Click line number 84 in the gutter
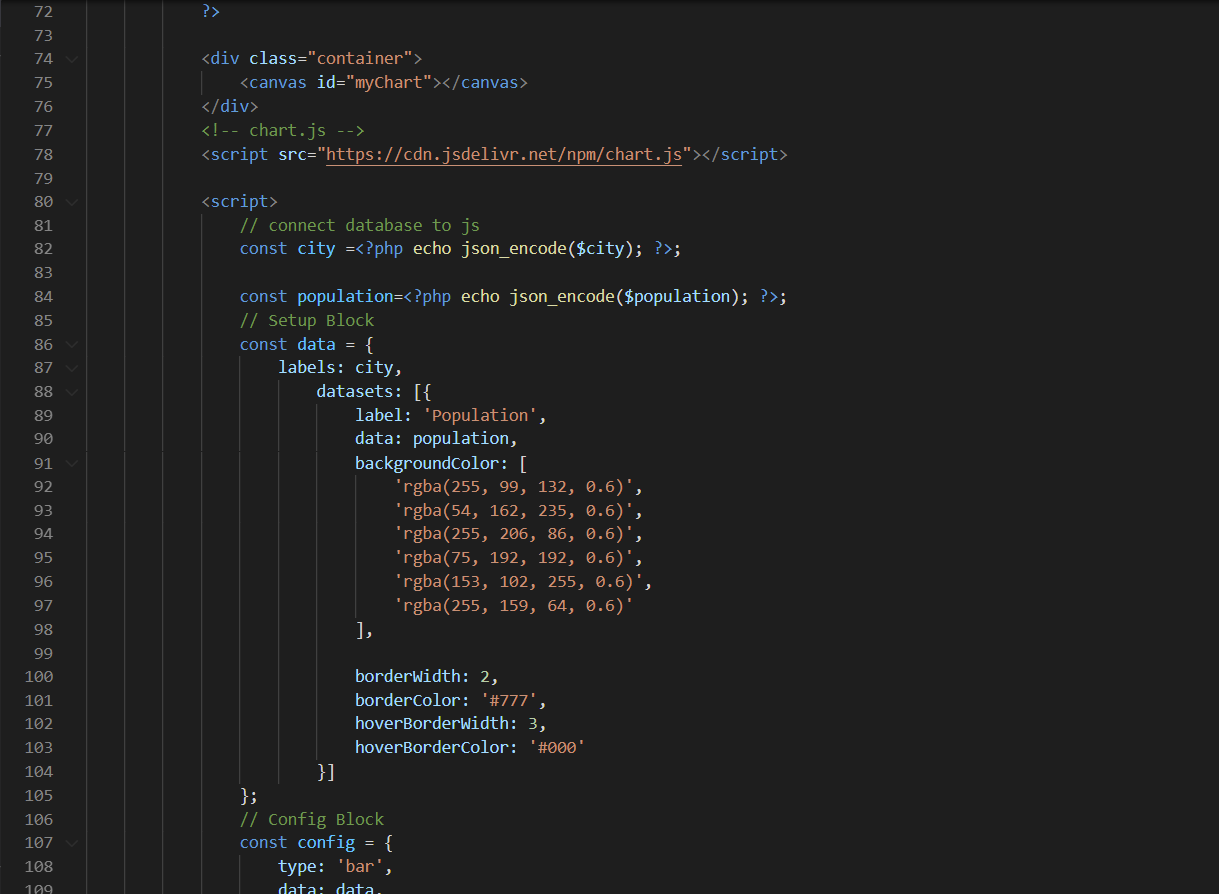Screen dimensions: 1219x894 tap(42, 296)
